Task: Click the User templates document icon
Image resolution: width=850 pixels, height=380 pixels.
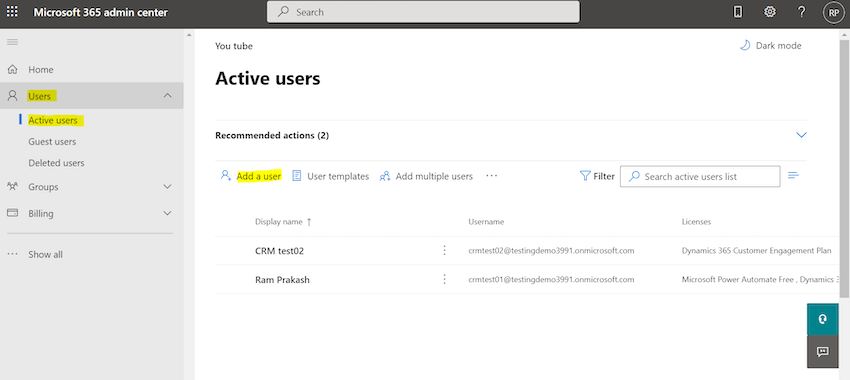Action: 297,176
